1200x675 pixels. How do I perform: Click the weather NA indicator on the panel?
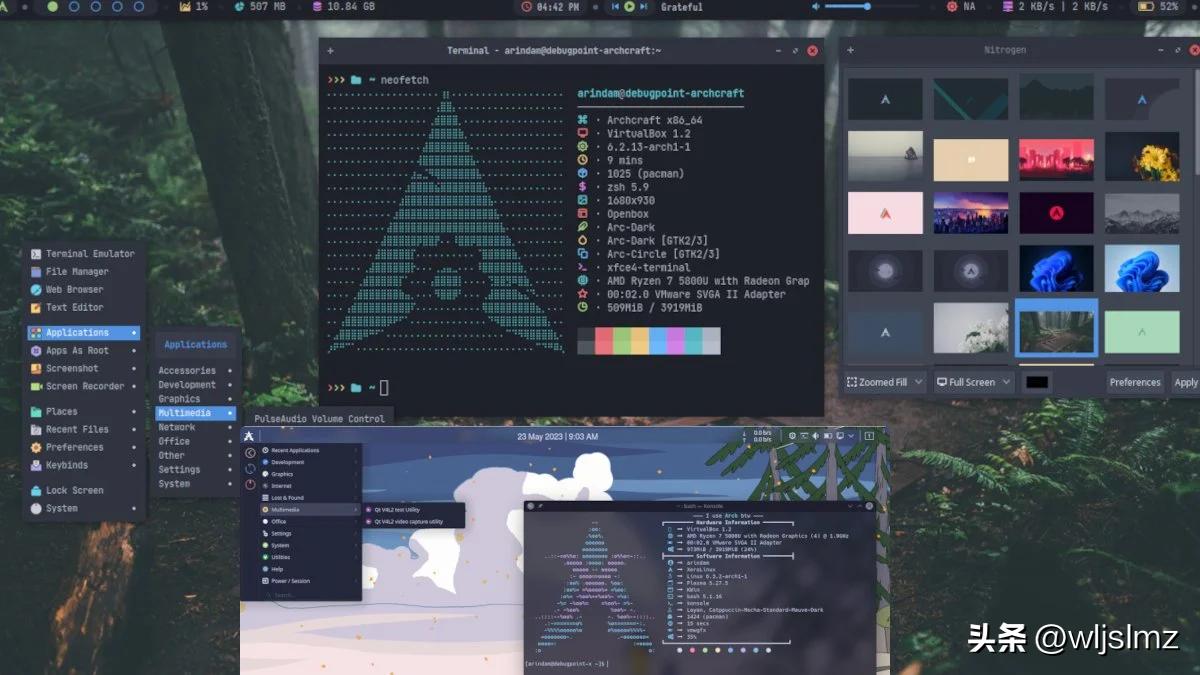point(962,7)
